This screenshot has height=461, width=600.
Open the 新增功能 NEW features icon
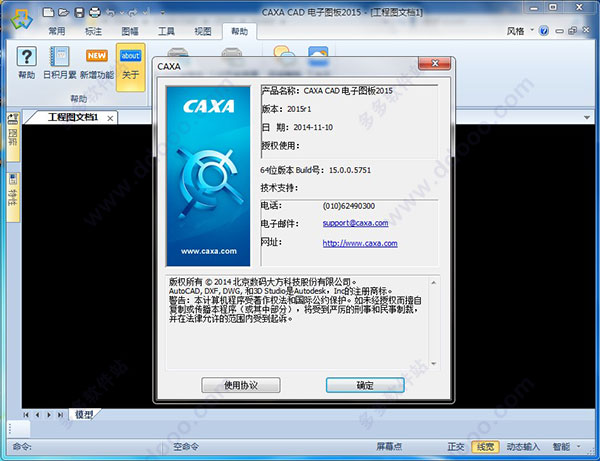(x=97, y=64)
